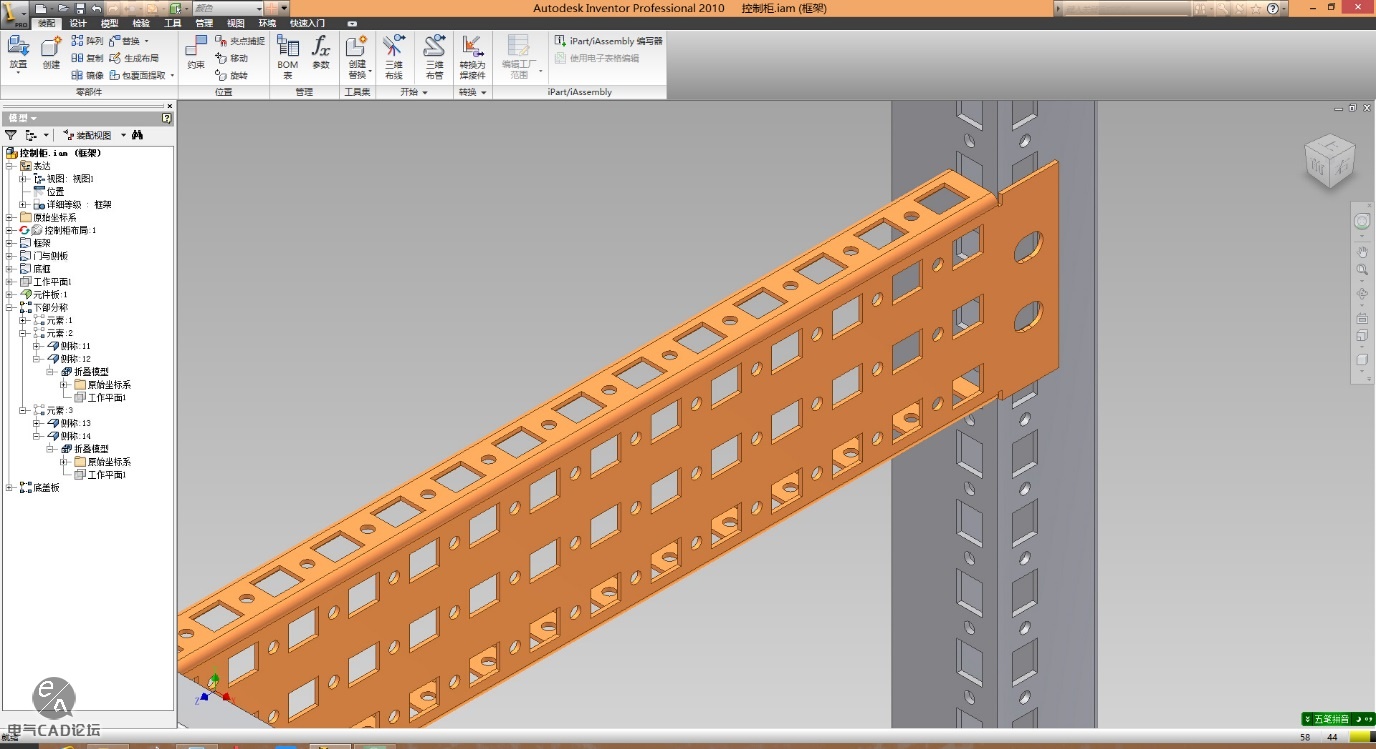Image resolution: width=1376 pixels, height=749 pixels.
Task: Click the browser filter funnel icon
Action: coord(10,135)
